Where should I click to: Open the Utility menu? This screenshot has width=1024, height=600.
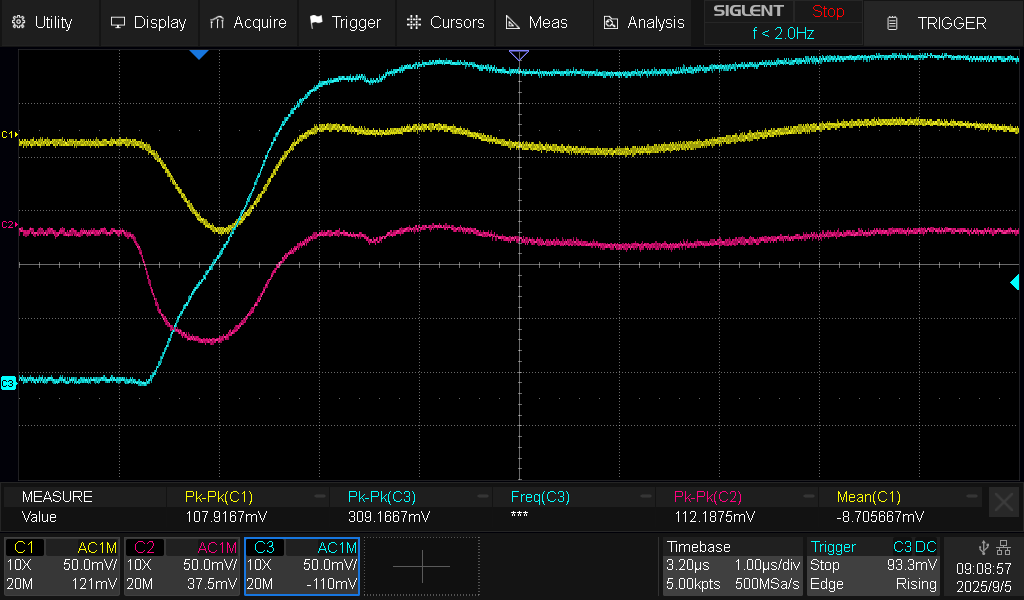point(42,22)
